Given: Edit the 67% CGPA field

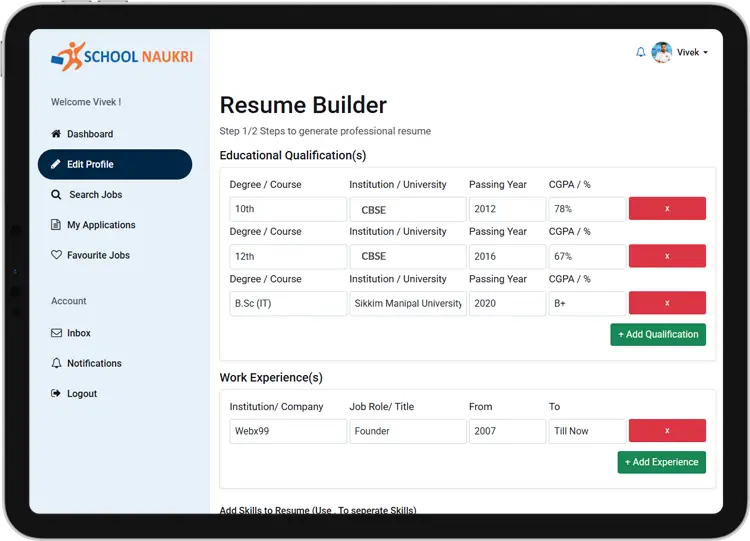Looking at the screenshot, I should pos(587,256).
